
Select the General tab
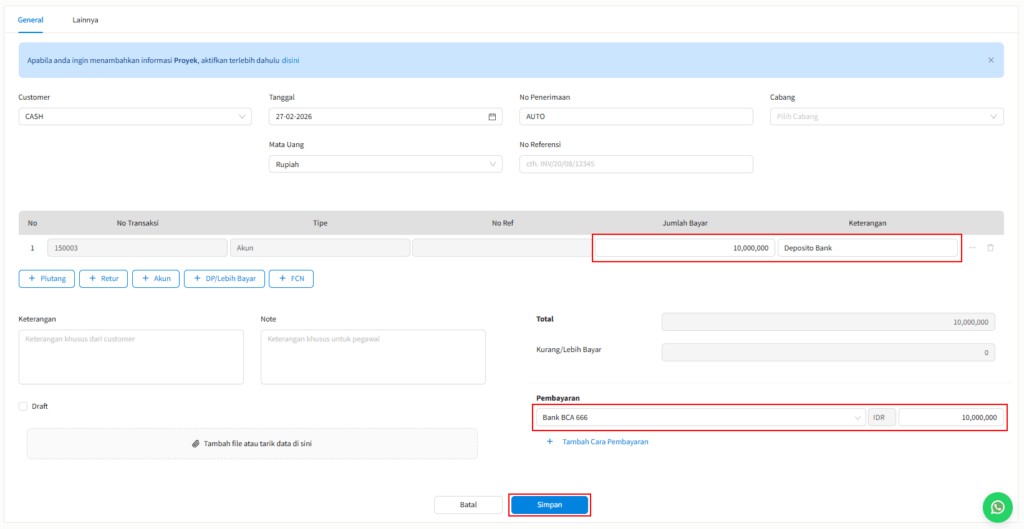tap(31, 20)
